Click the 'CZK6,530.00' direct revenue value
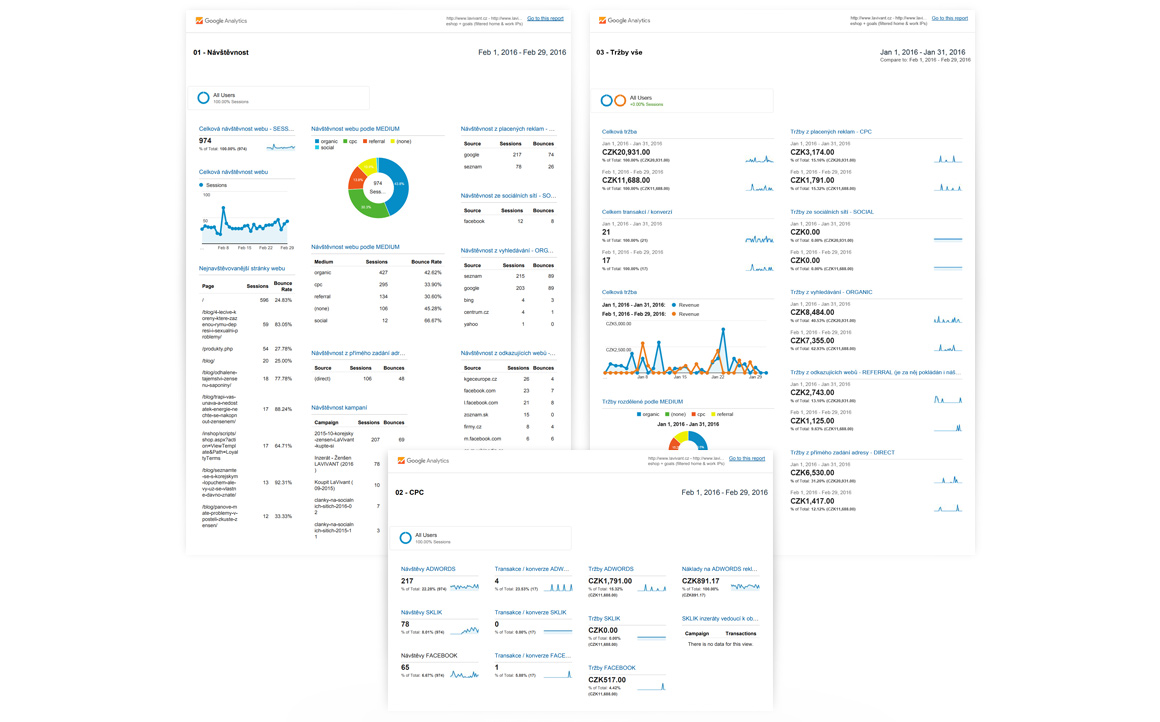Viewport: 1160px width, 722px height. tap(812, 473)
